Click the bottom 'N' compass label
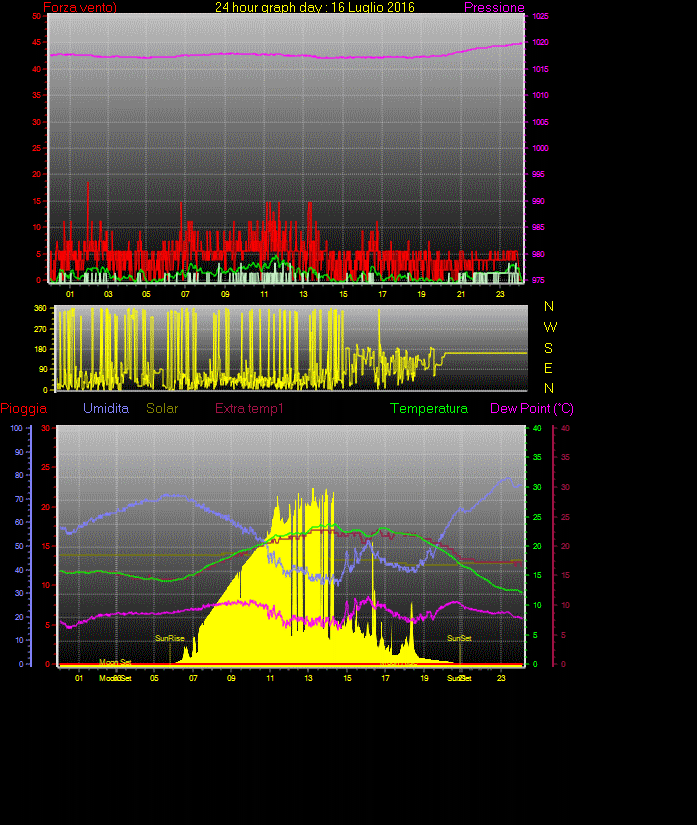 point(549,388)
